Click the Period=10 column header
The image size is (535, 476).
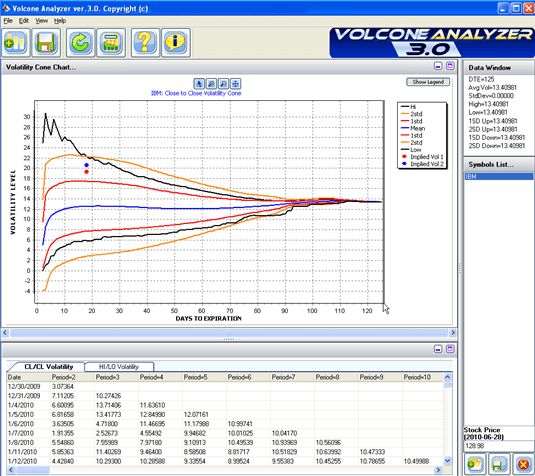423,377
